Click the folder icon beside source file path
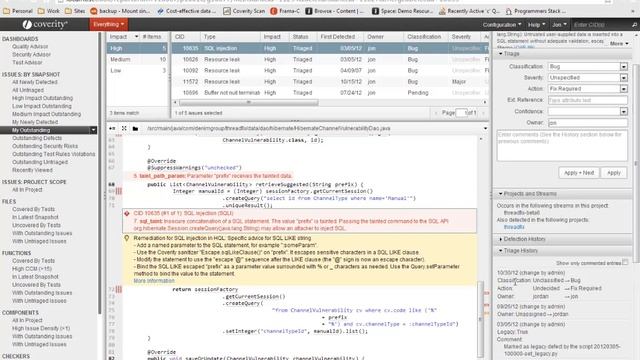The width and height of the screenshot is (640, 360). click(136, 128)
